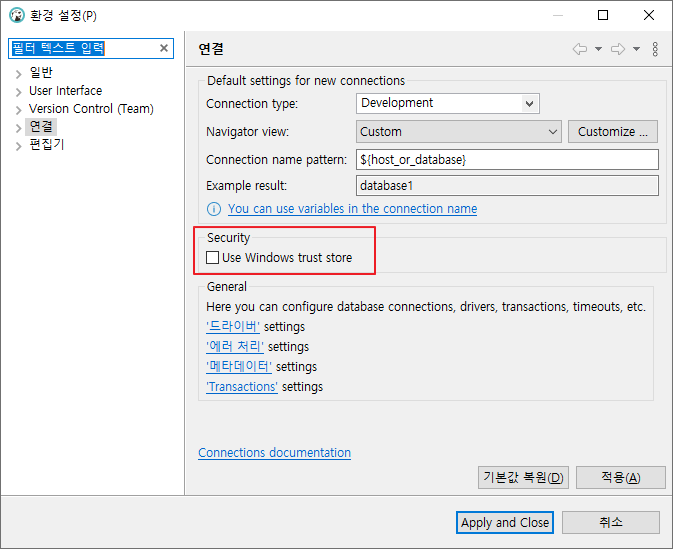Maximize the preferences window

[x=603, y=15]
